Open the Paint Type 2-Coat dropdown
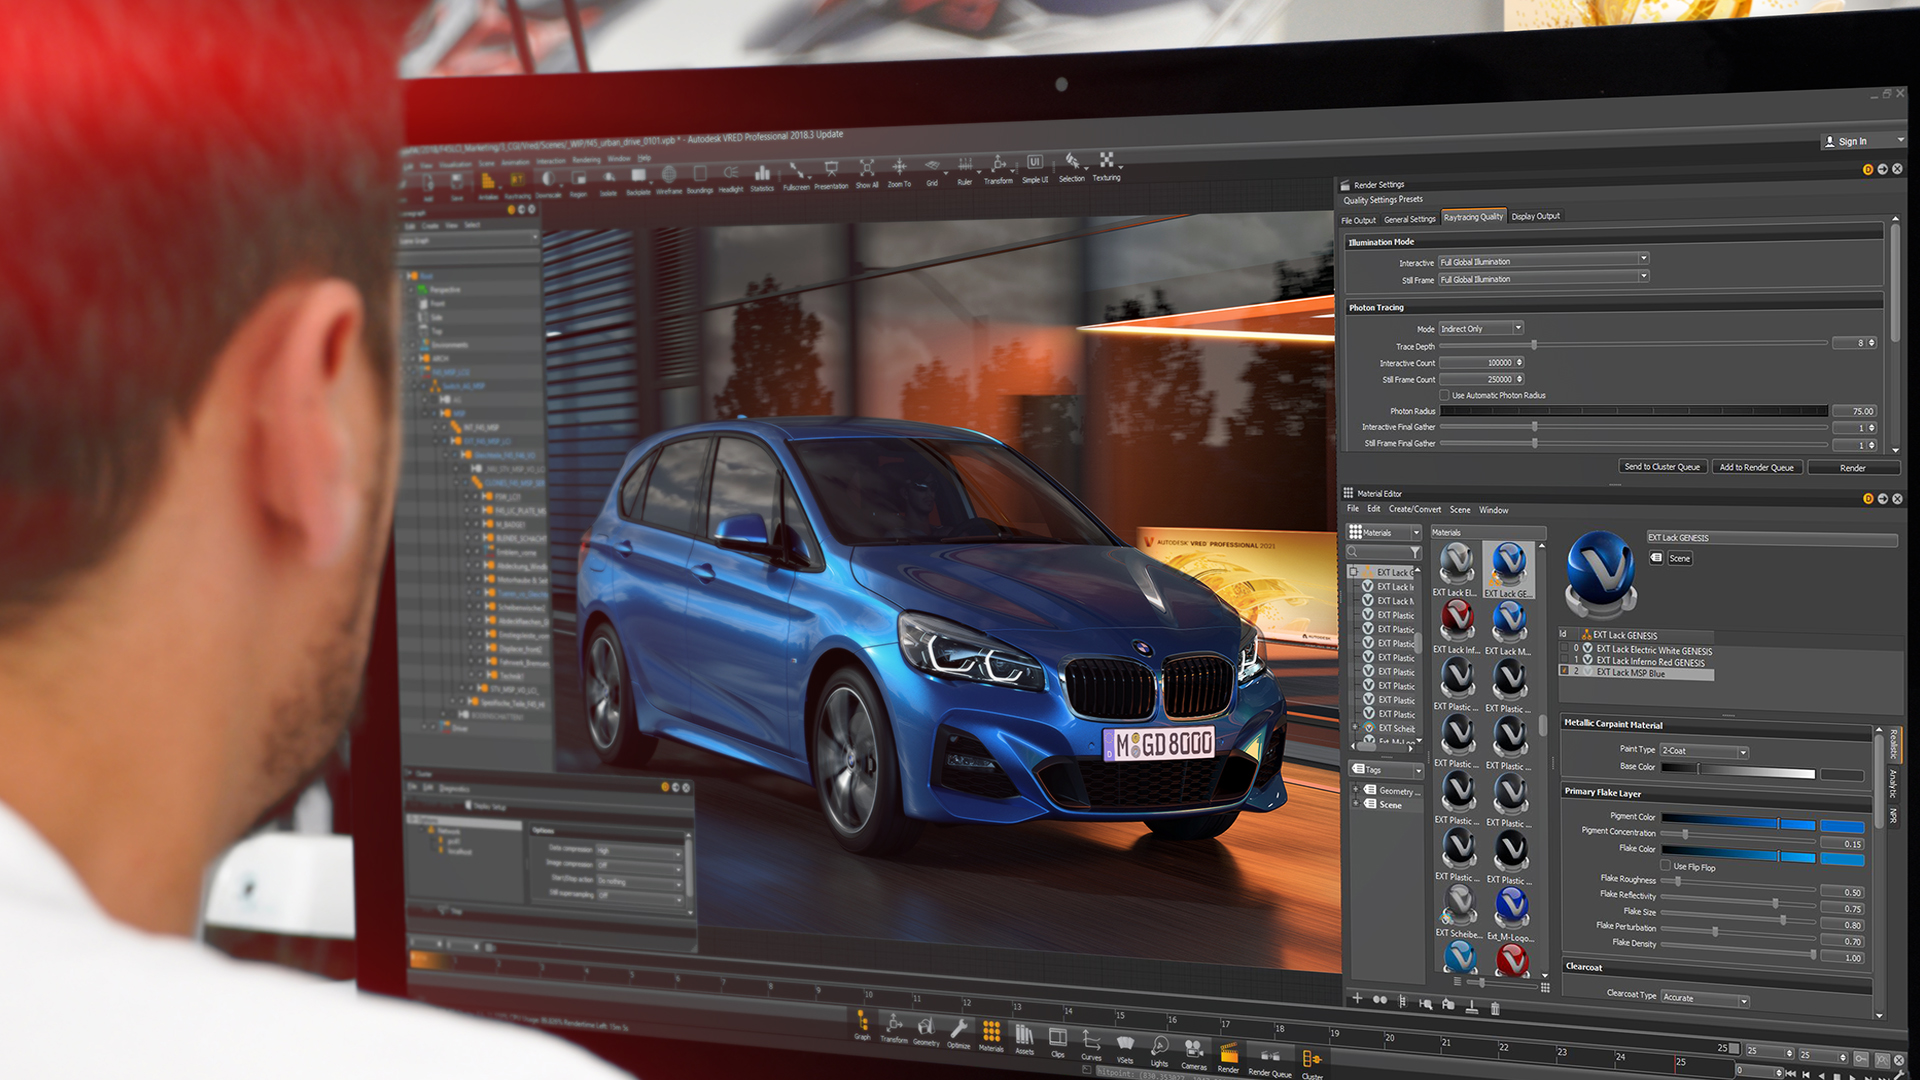Viewport: 1920px width, 1080px height. coord(1704,751)
